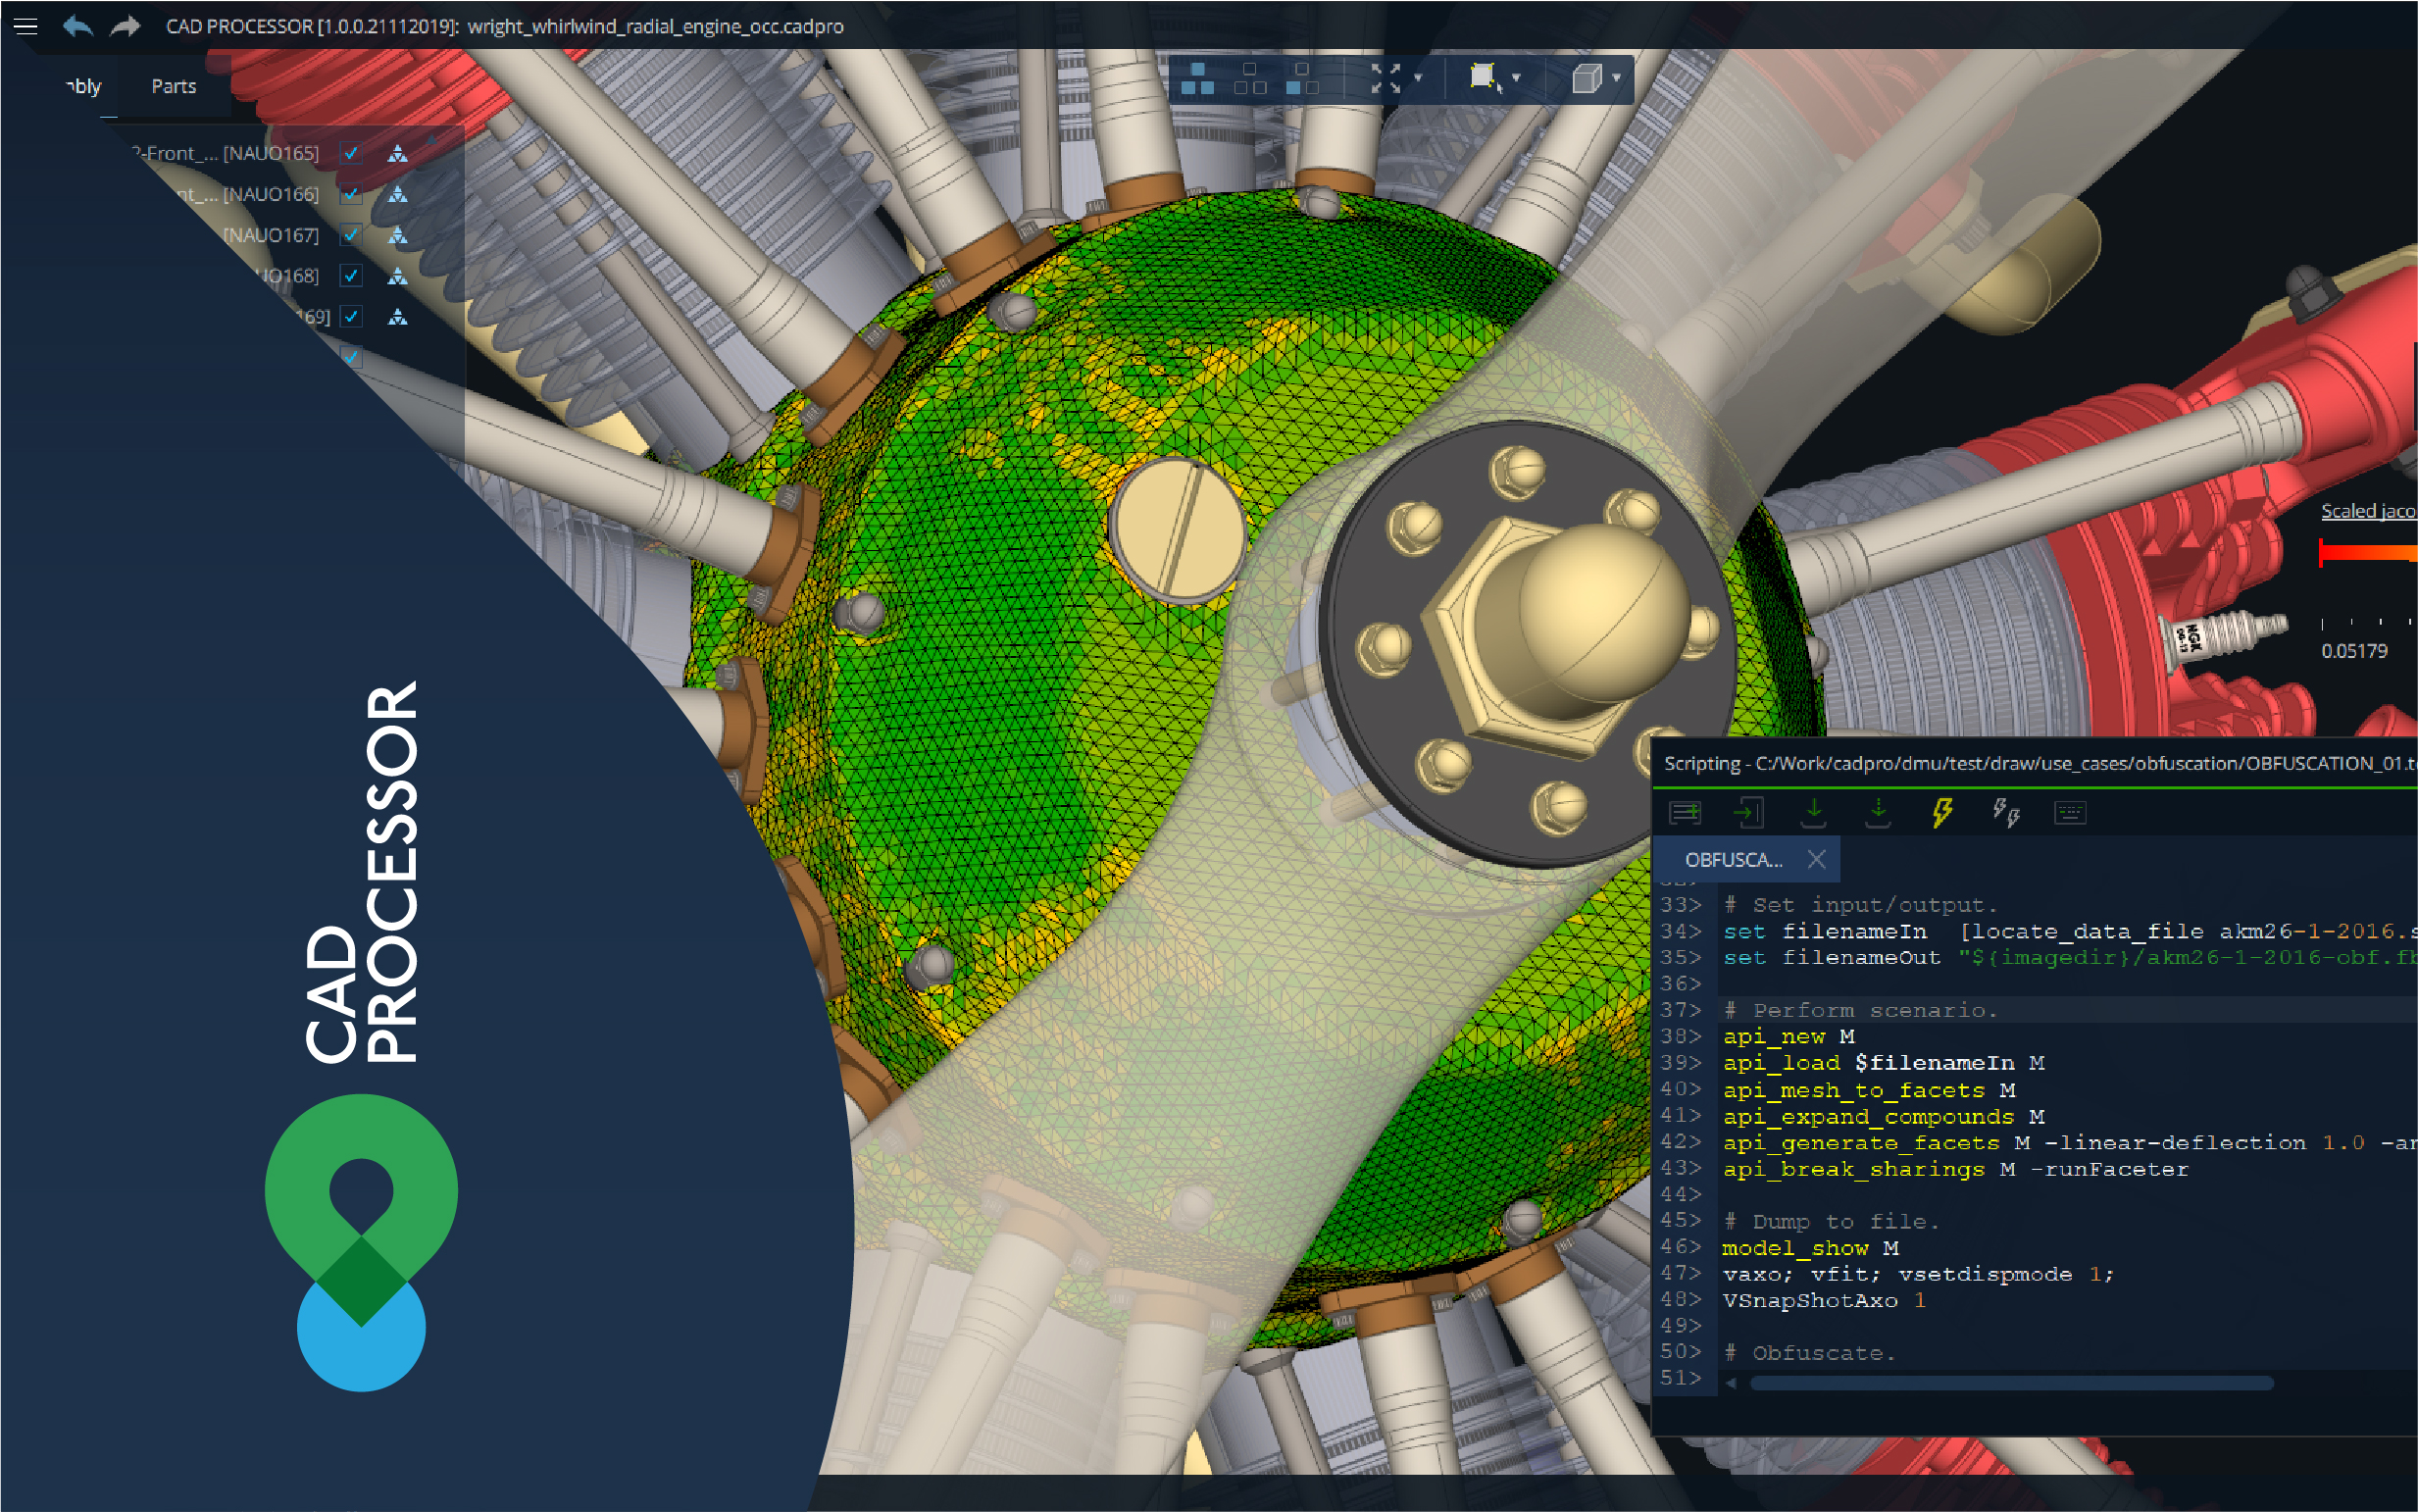Toggle the NAUO167 checkbox
2418x1512 pixels.
pos(351,235)
